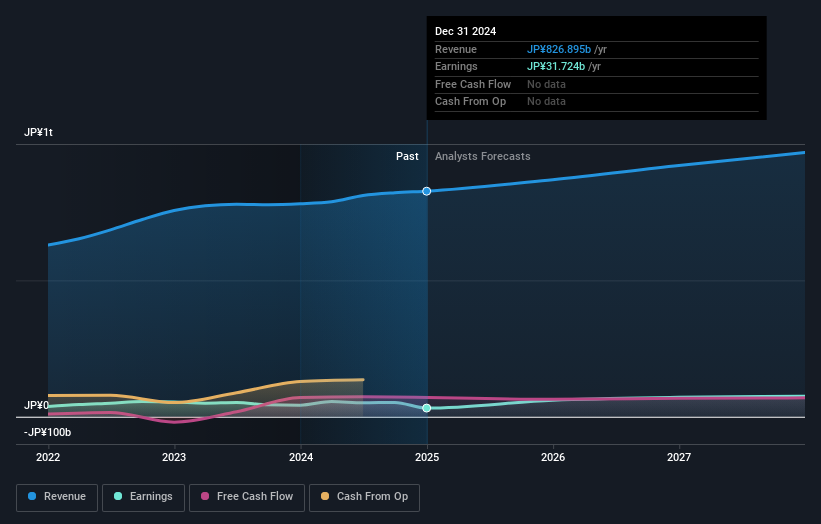Click the Free Cash Flow row in tooltip
The height and width of the screenshot is (524, 821).
pos(596,84)
